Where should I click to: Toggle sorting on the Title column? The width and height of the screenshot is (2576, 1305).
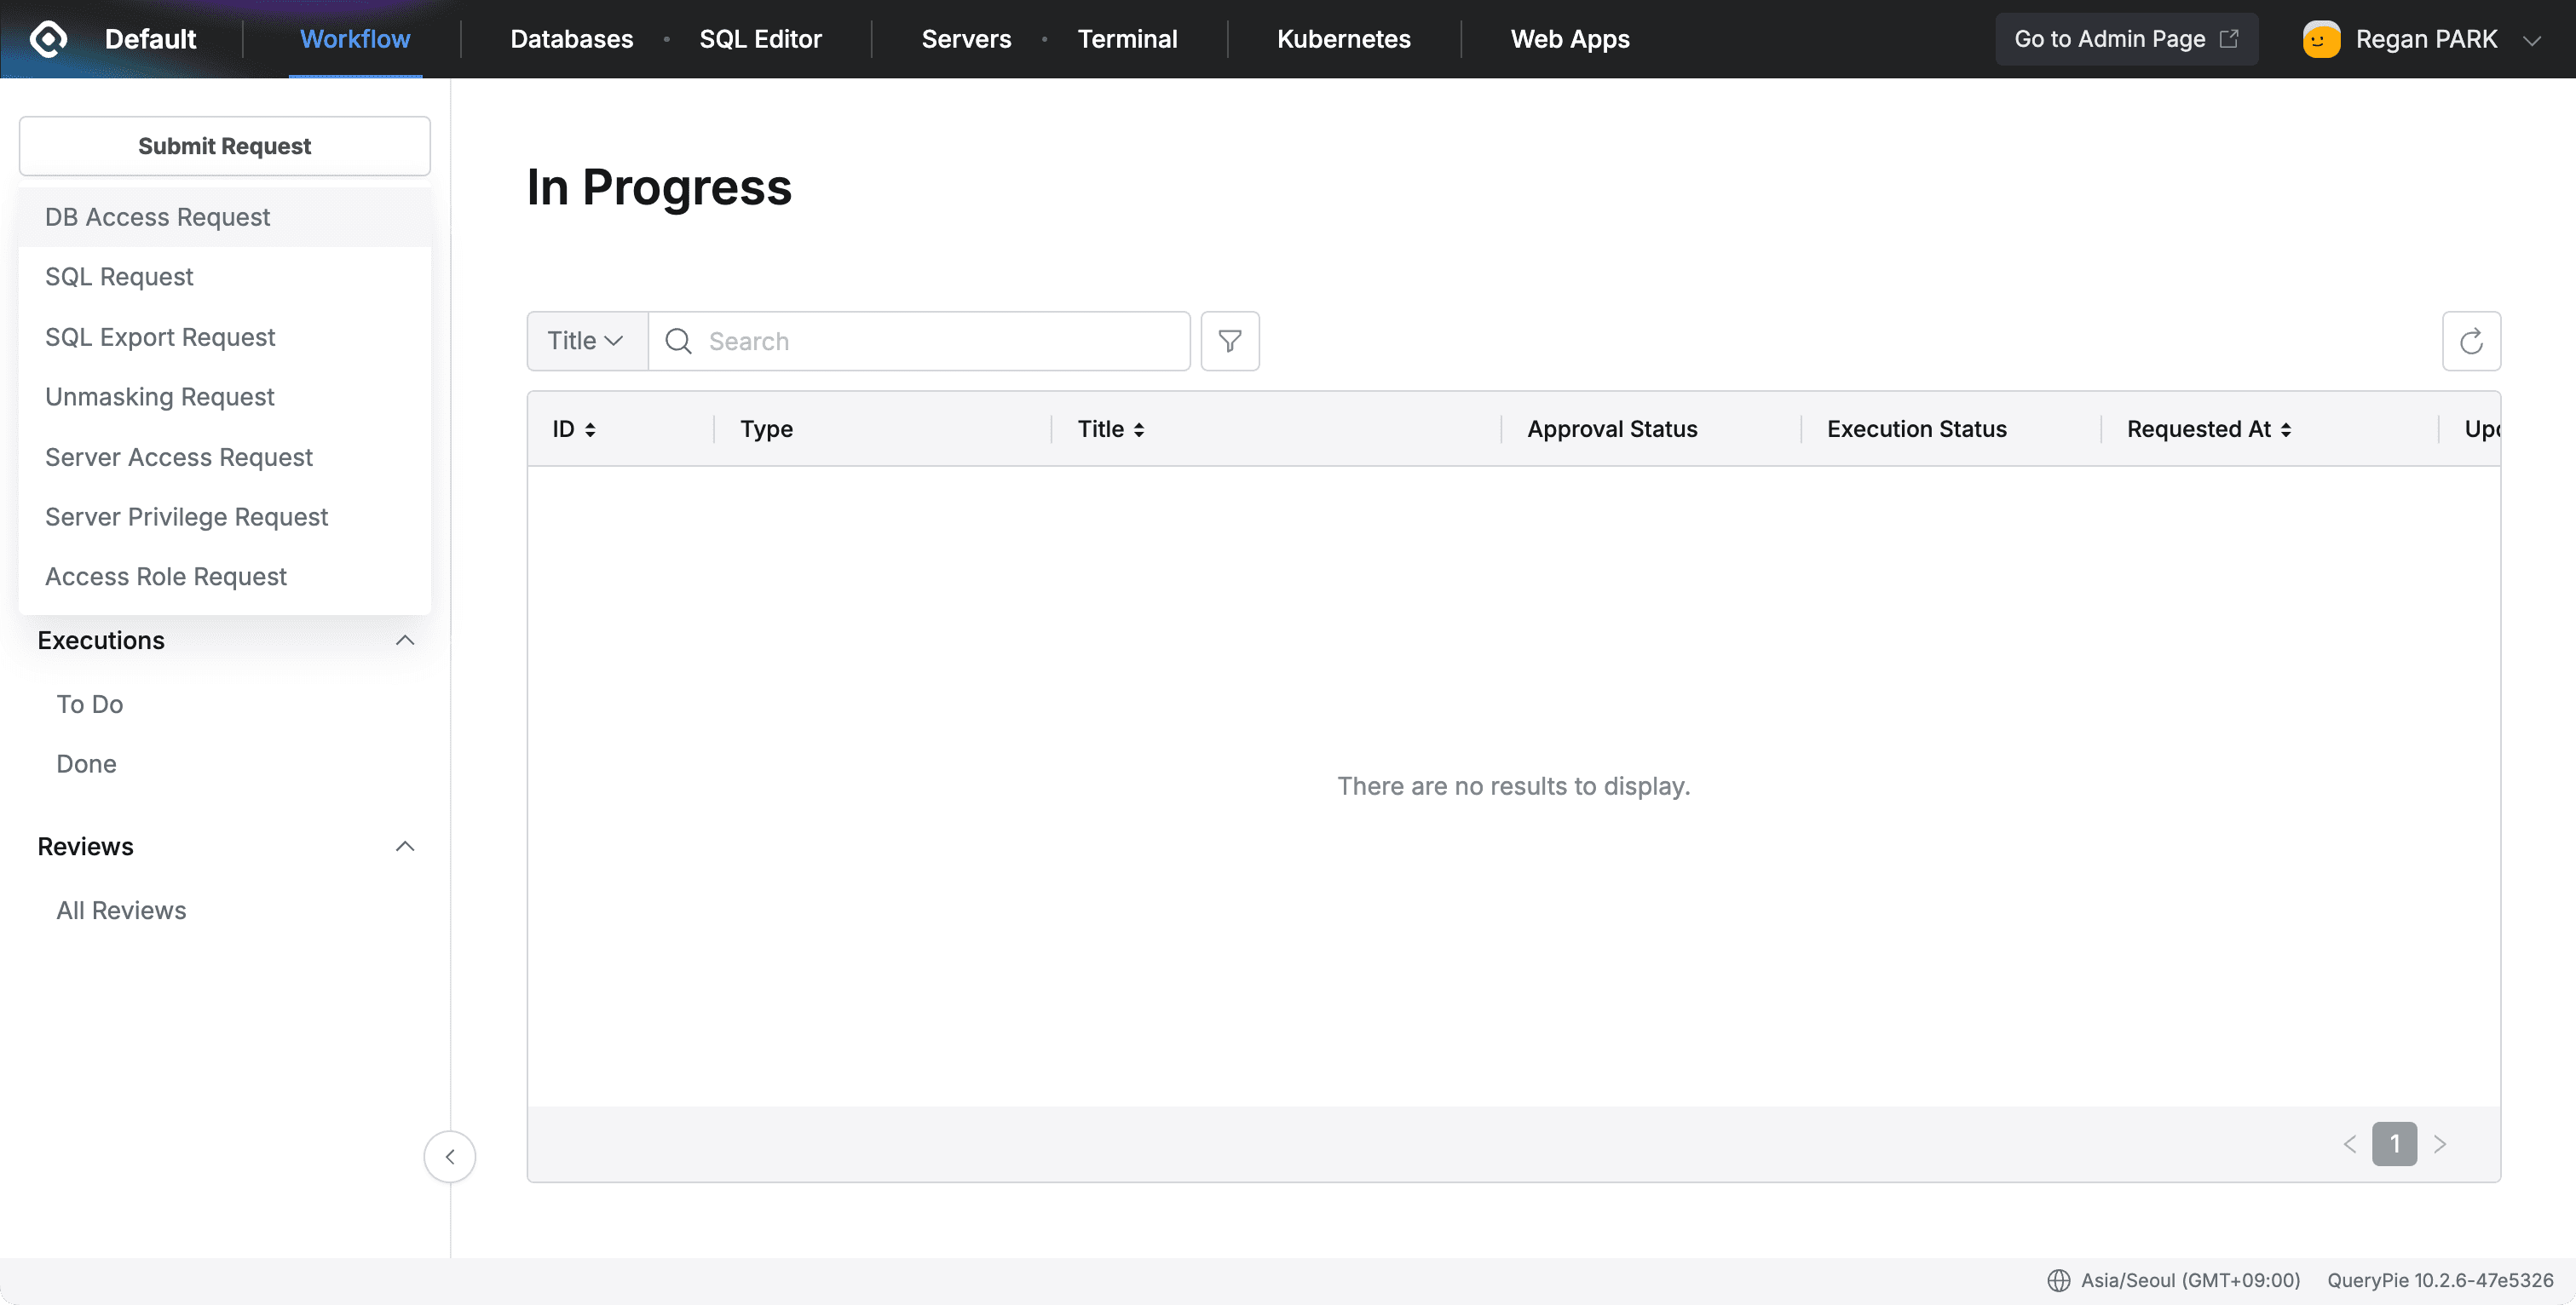(x=1141, y=428)
